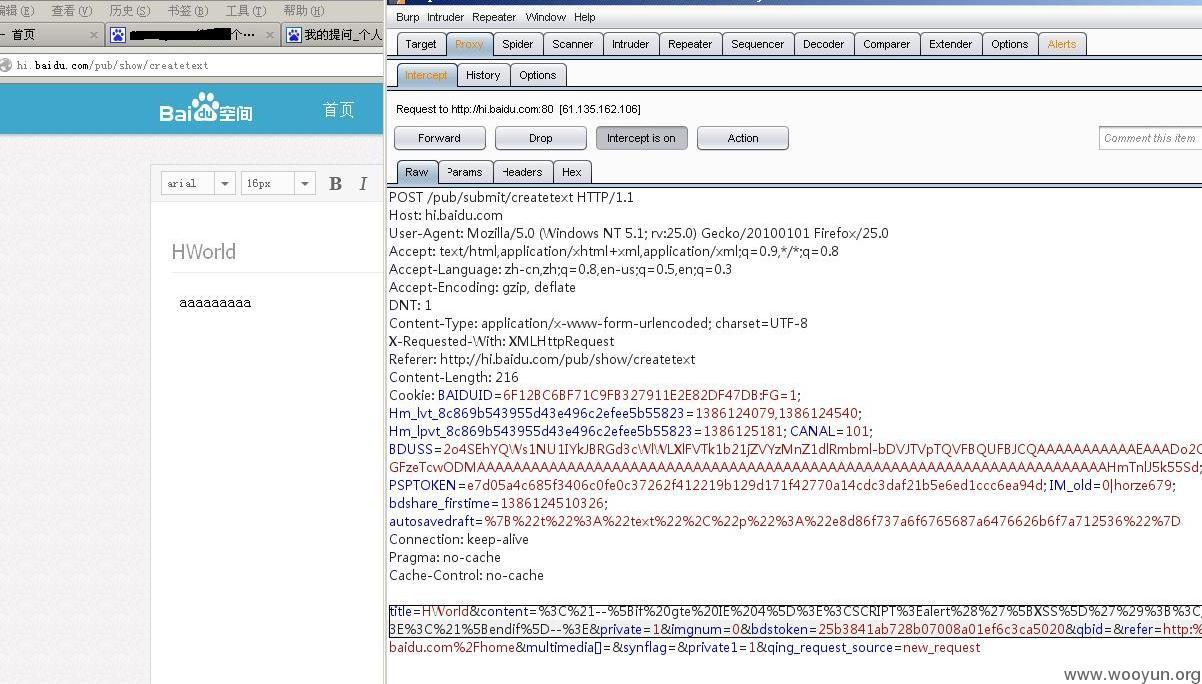Click the Content-Length: 216 header line
Viewport: 1202px width, 684px height.
[454, 377]
